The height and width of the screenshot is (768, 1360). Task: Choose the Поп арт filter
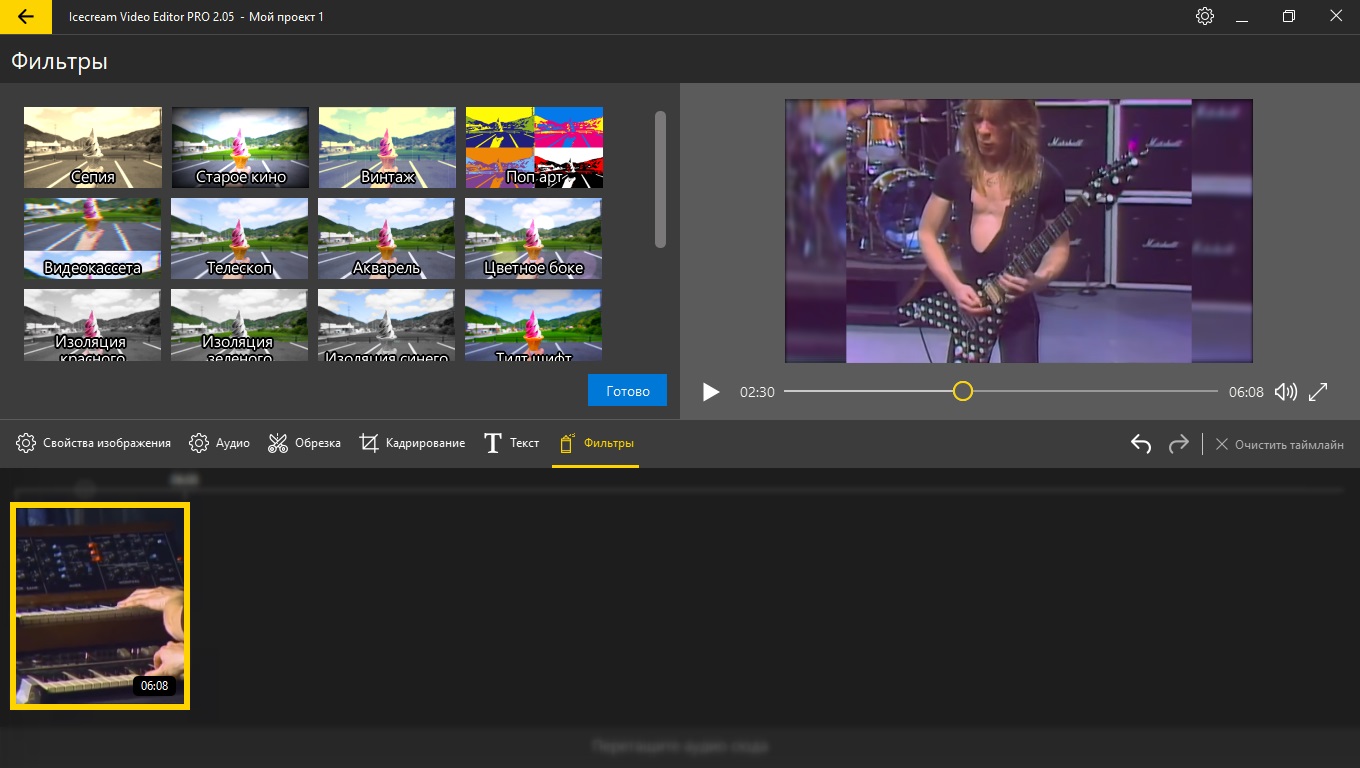point(534,147)
